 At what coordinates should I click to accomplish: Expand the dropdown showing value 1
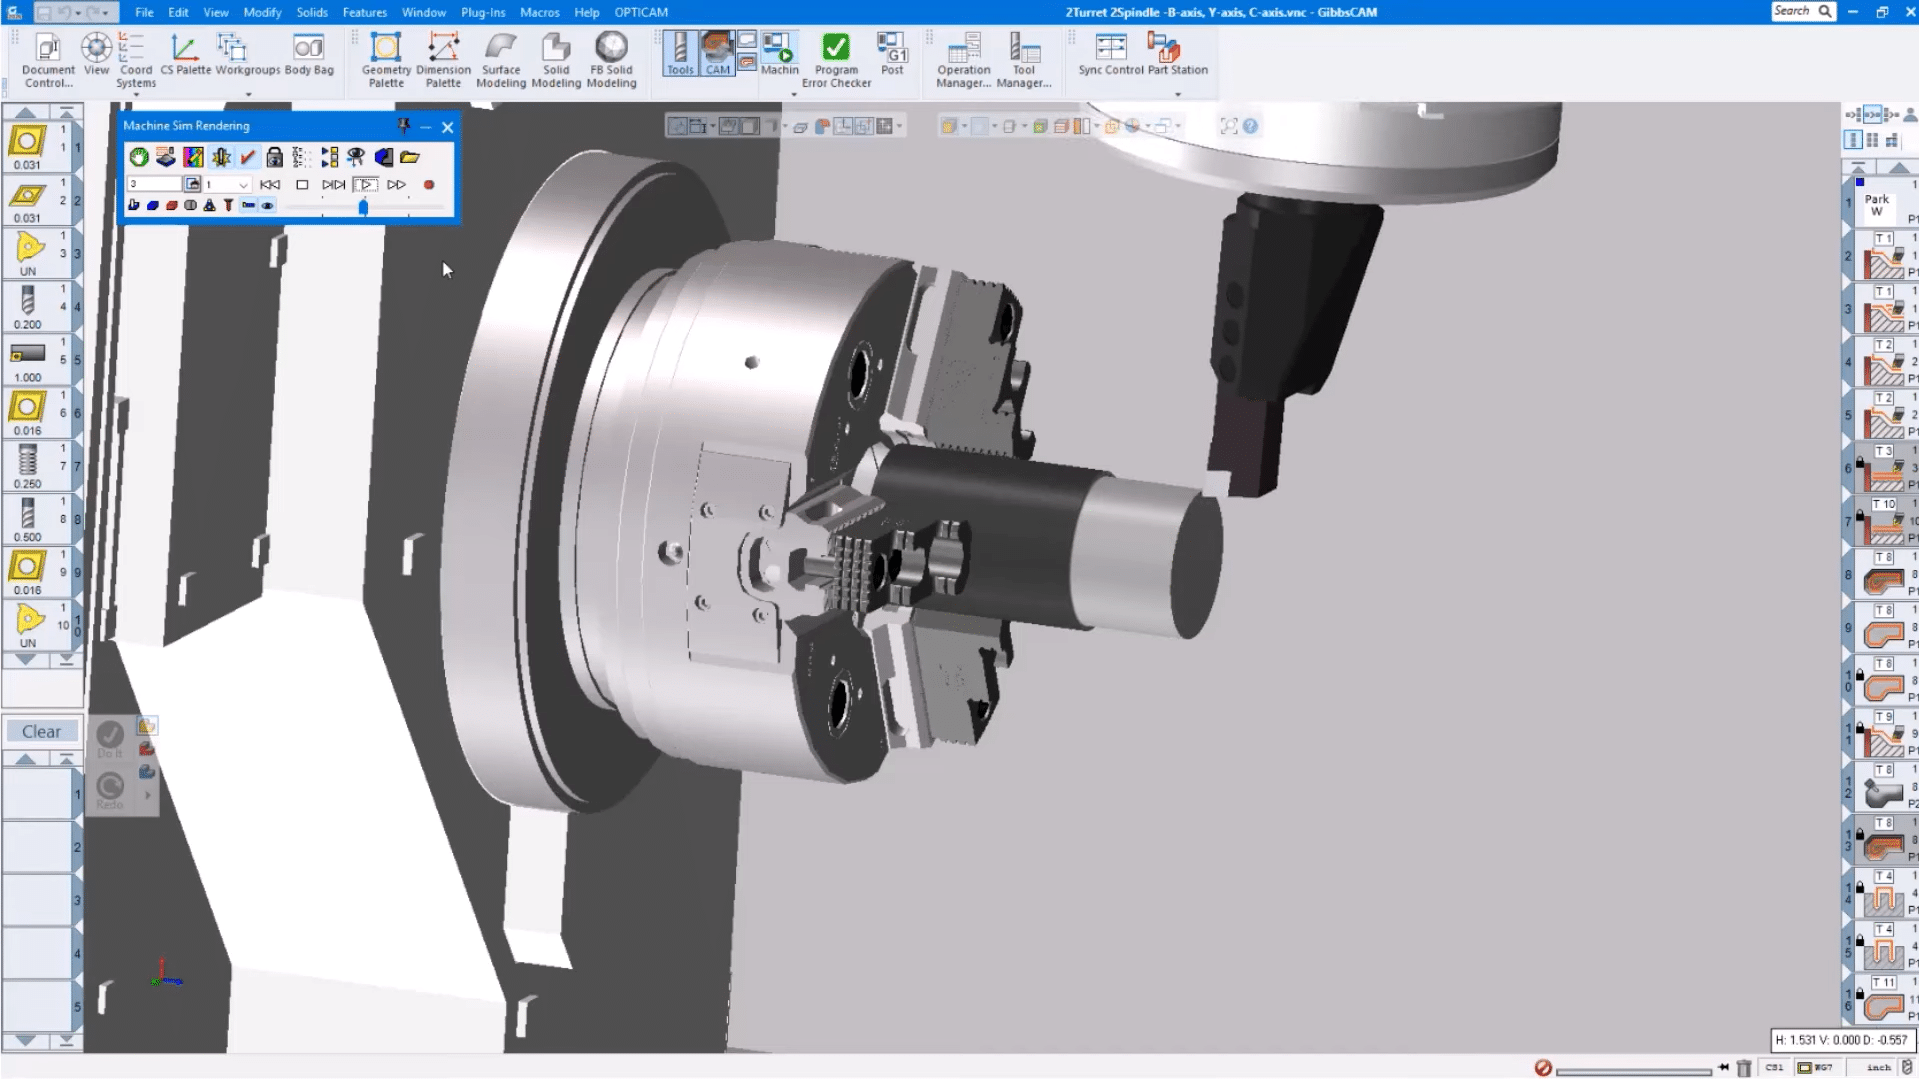[x=243, y=185]
